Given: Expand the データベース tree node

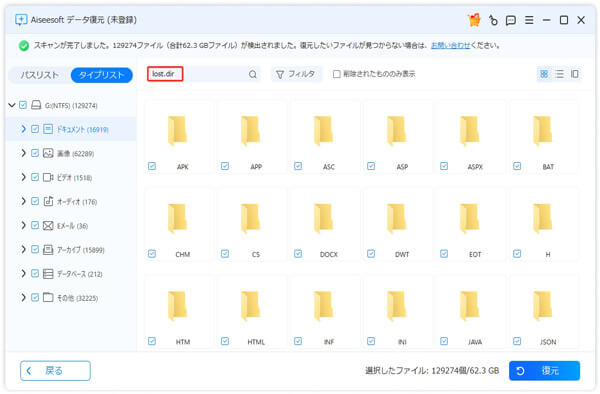Looking at the screenshot, I should pos(23,274).
